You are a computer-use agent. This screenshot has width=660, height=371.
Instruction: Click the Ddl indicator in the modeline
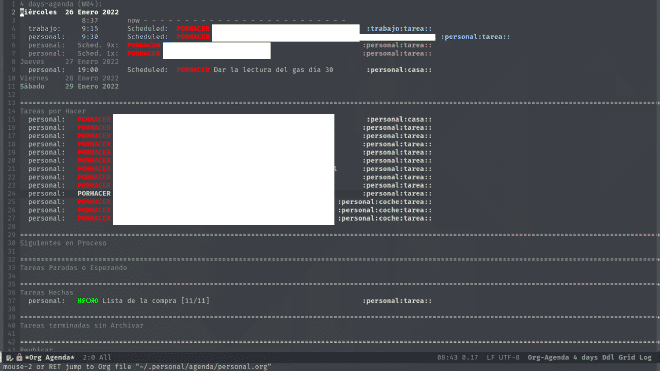[608, 358]
